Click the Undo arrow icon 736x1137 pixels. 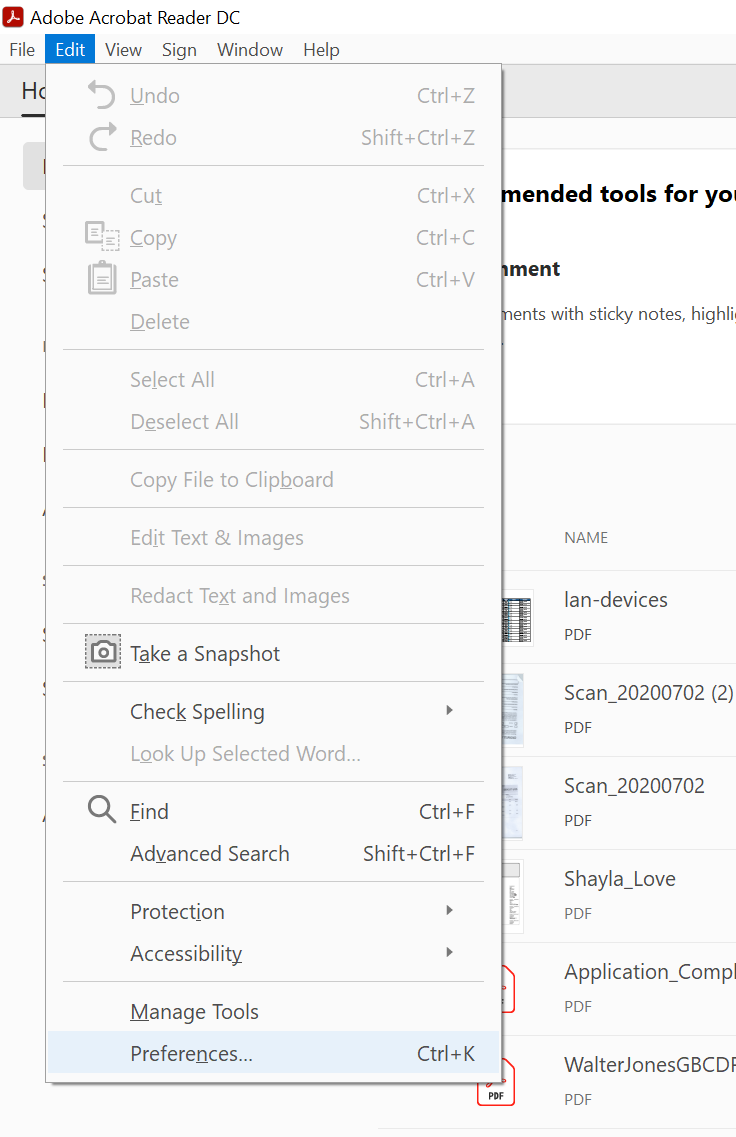102,95
